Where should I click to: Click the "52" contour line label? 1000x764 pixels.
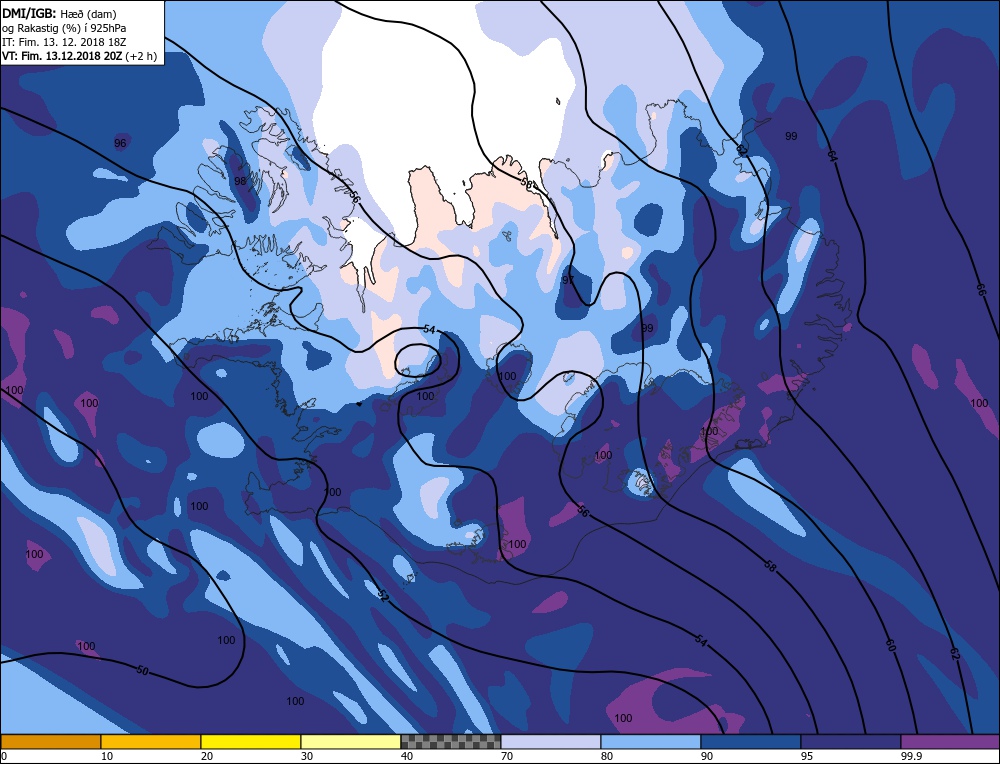(383, 596)
